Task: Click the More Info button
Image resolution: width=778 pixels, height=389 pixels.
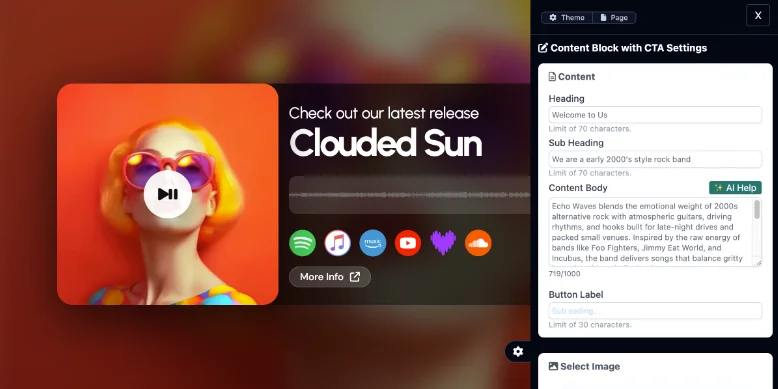Action: pyautogui.click(x=330, y=277)
